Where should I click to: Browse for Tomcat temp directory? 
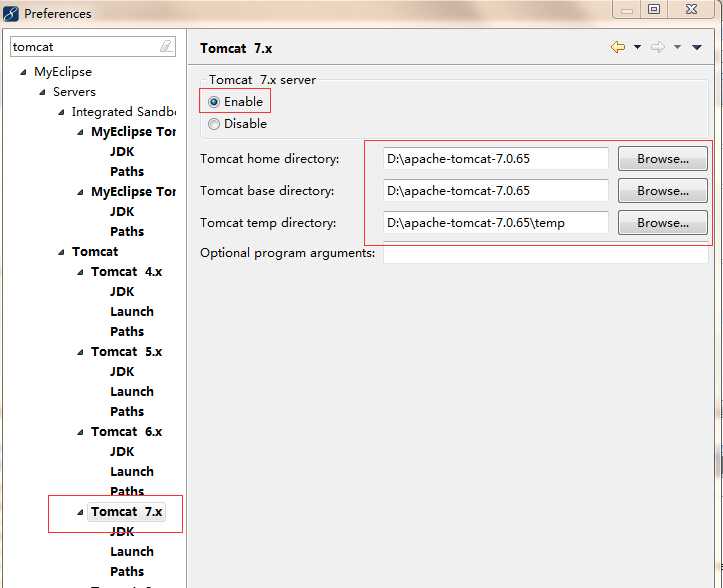(663, 223)
